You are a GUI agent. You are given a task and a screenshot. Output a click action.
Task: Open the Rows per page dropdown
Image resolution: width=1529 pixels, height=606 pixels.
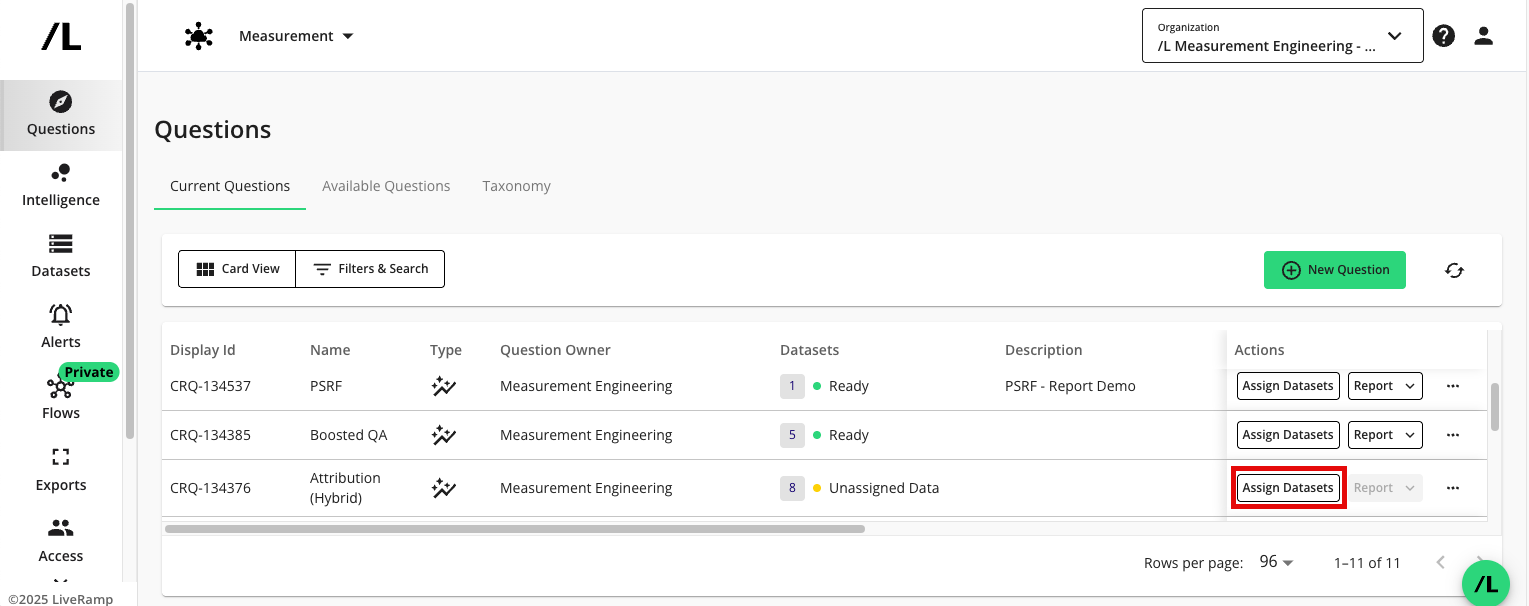pyautogui.click(x=1276, y=563)
